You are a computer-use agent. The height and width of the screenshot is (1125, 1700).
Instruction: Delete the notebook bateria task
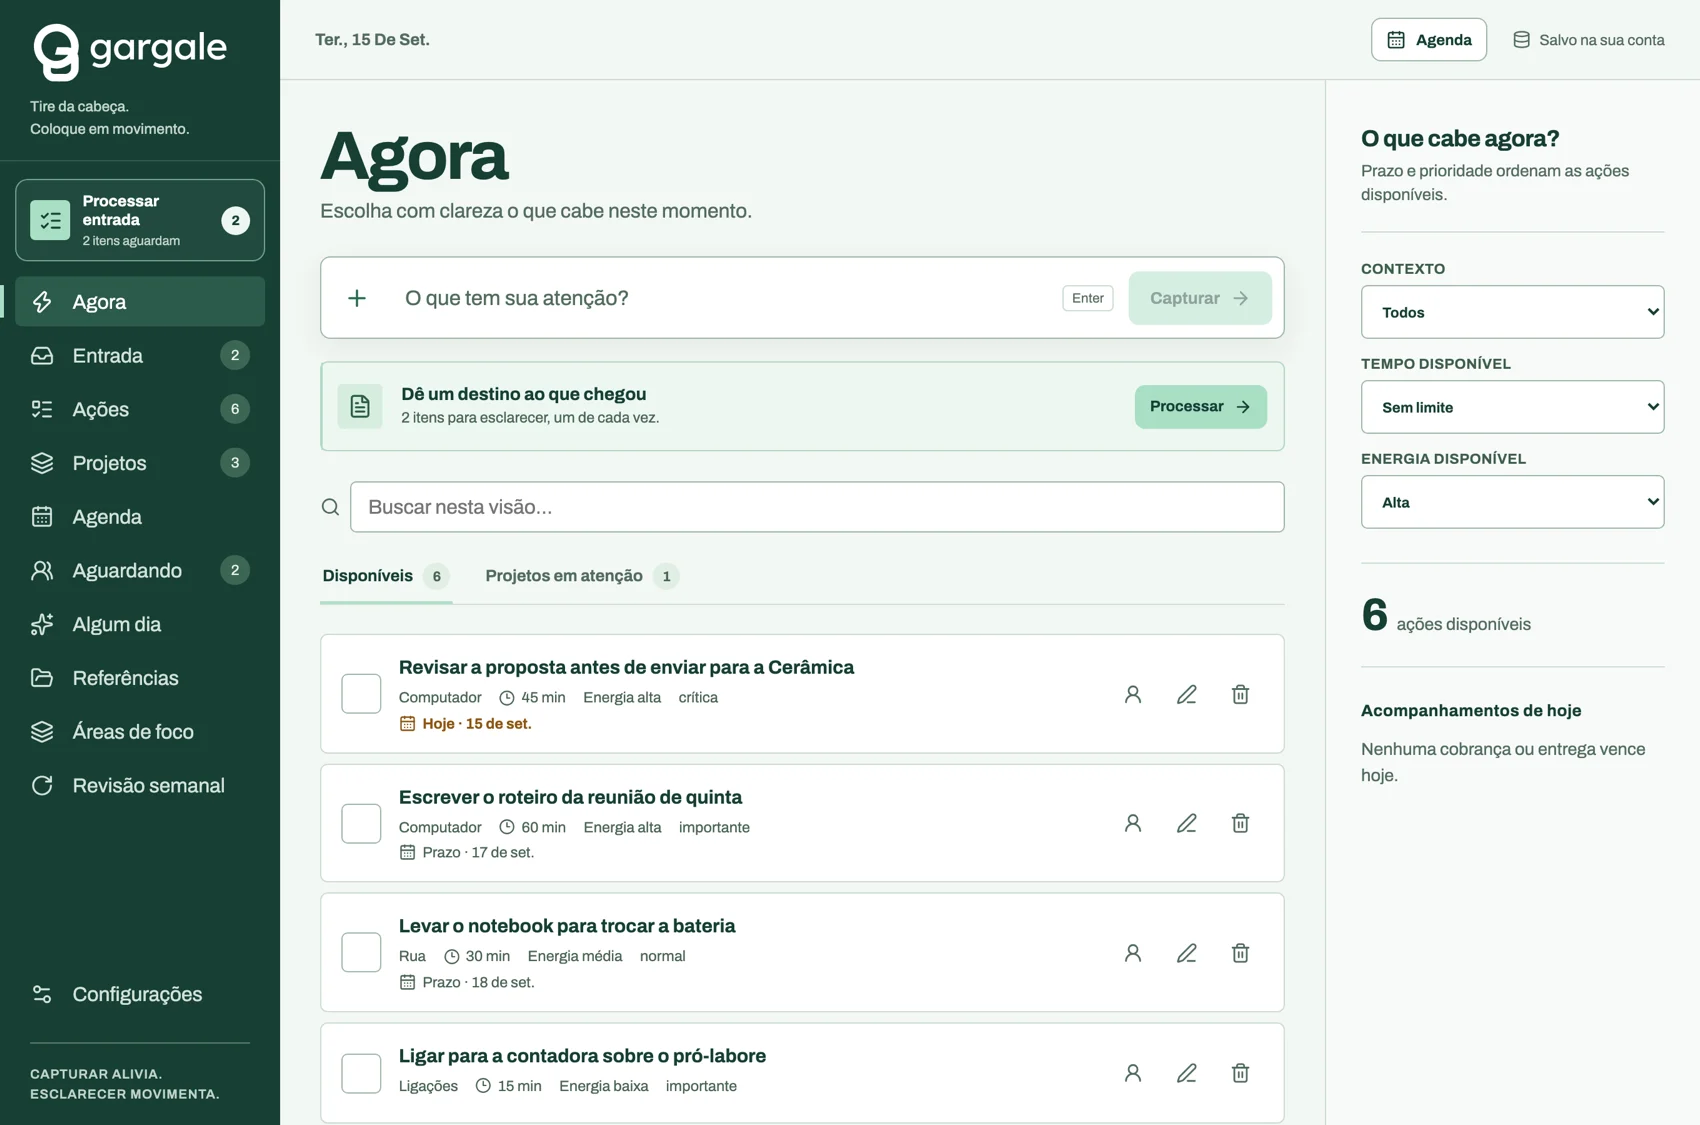[1240, 953]
